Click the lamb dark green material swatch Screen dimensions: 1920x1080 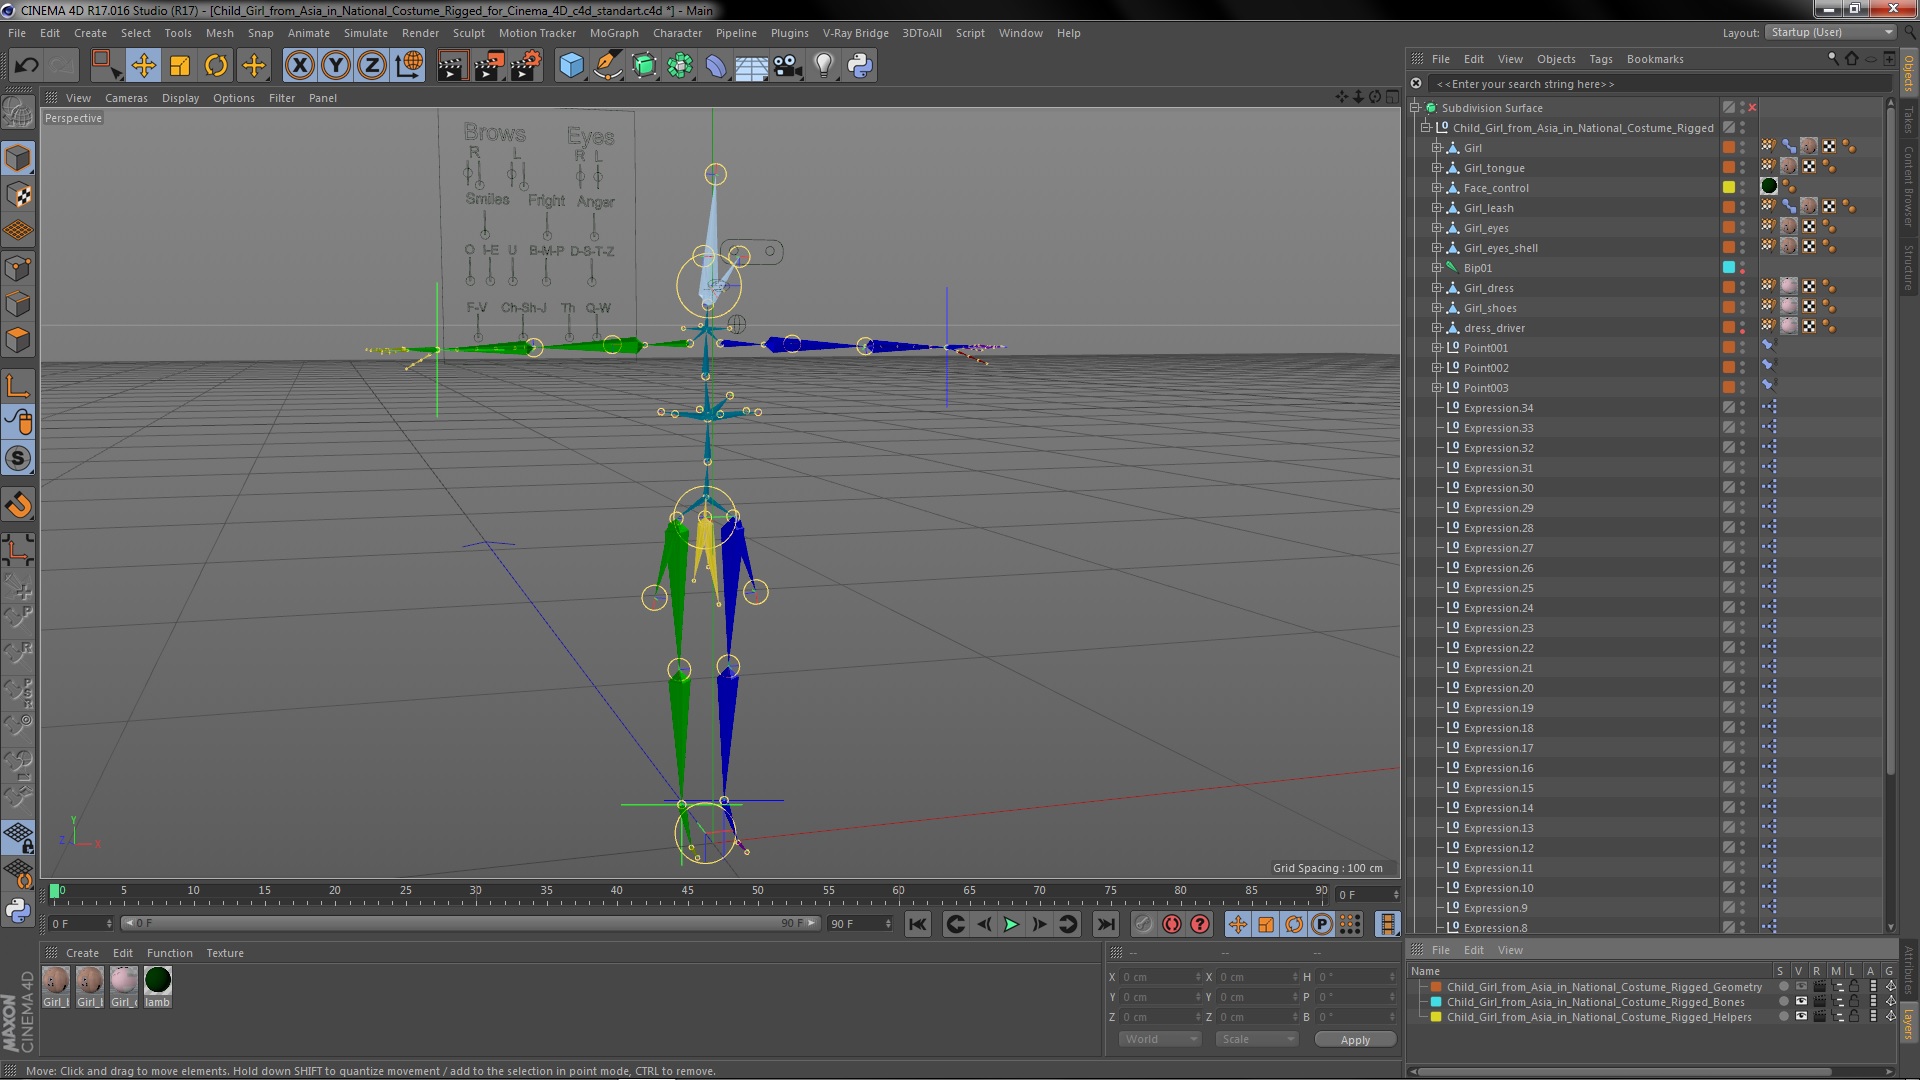[x=158, y=981]
